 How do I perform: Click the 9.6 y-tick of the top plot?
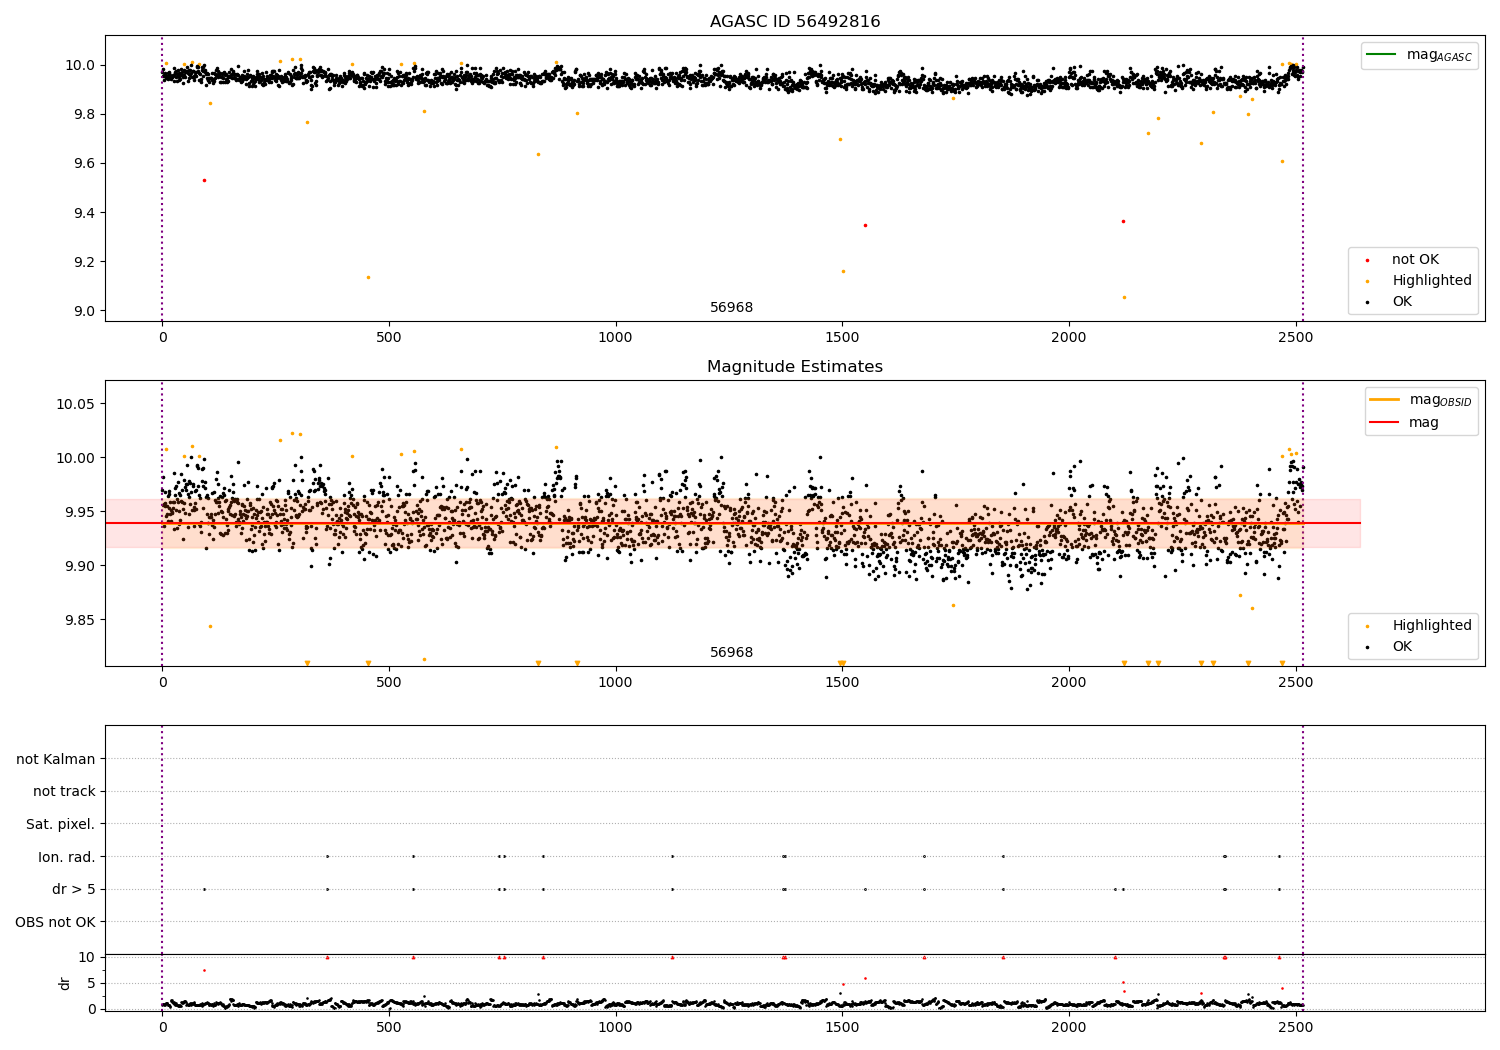click(x=83, y=163)
